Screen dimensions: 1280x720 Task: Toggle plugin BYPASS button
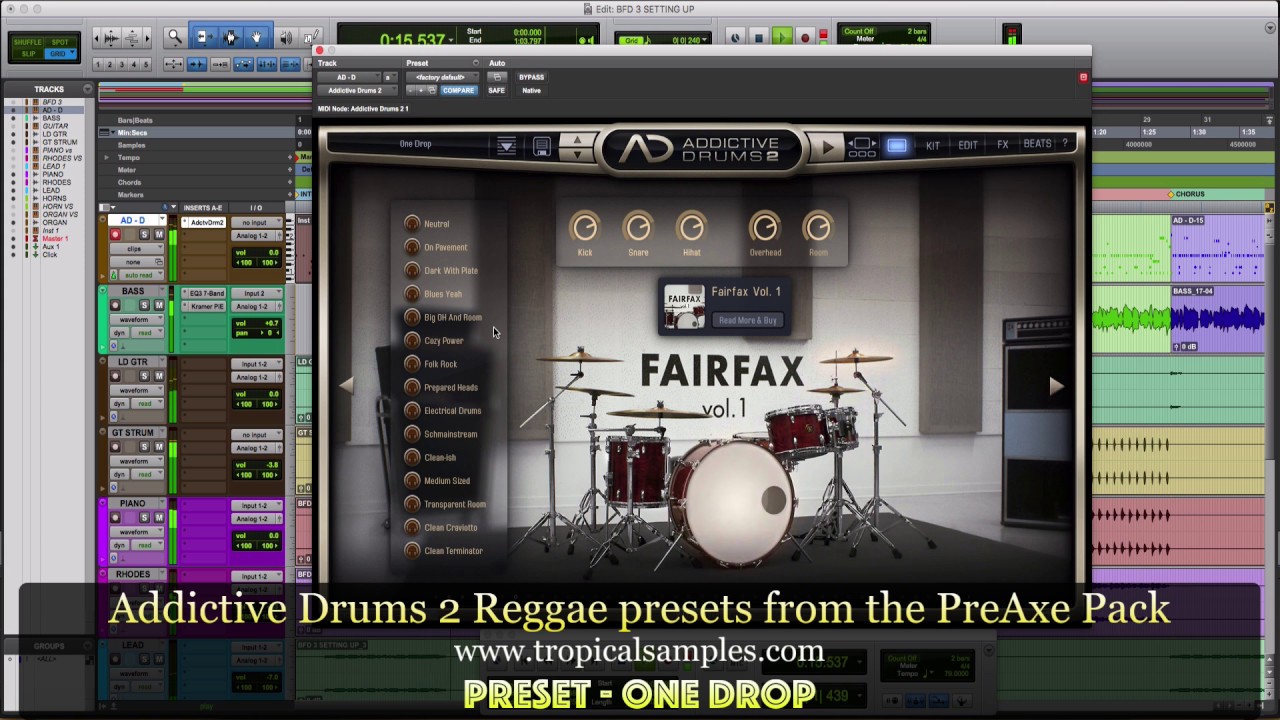pos(531,77)
